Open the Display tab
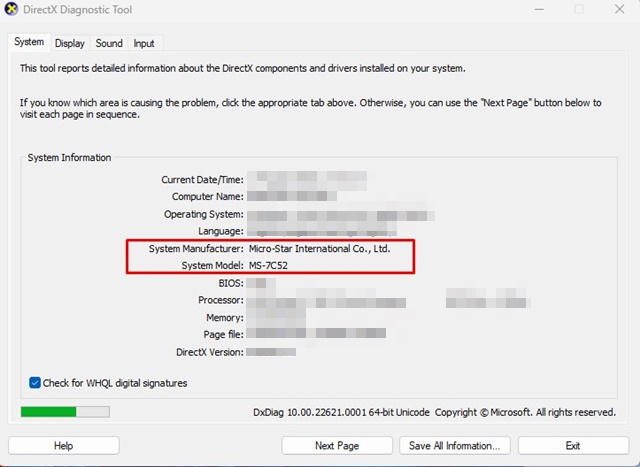 (70, 43)
